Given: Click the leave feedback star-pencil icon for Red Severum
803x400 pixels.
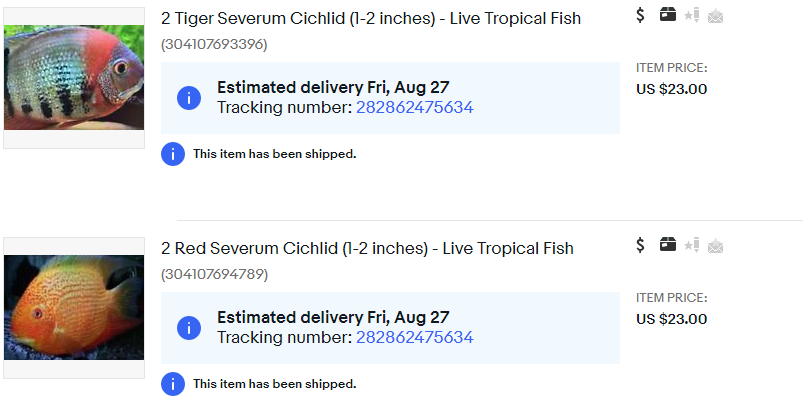Looking at the screenshot, I should (692, 245).
